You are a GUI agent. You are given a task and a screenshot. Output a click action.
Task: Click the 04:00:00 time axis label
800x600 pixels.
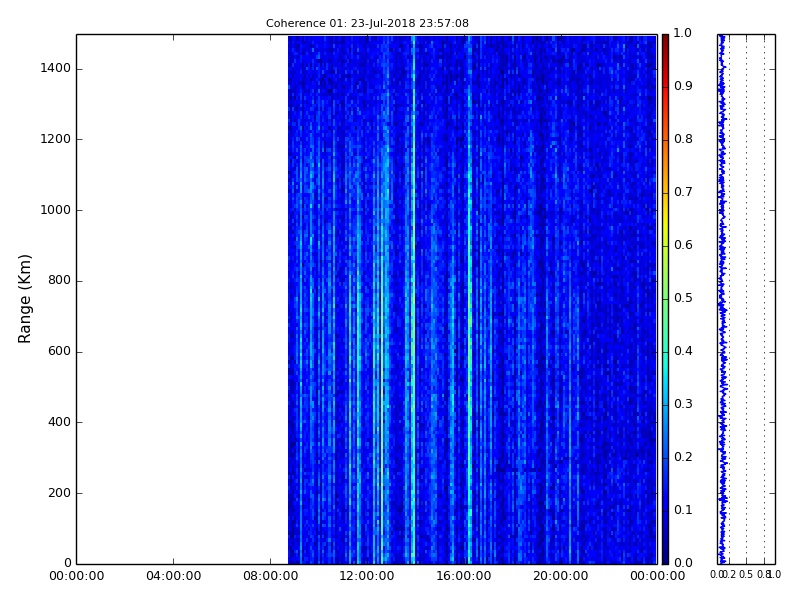[173, 576]
